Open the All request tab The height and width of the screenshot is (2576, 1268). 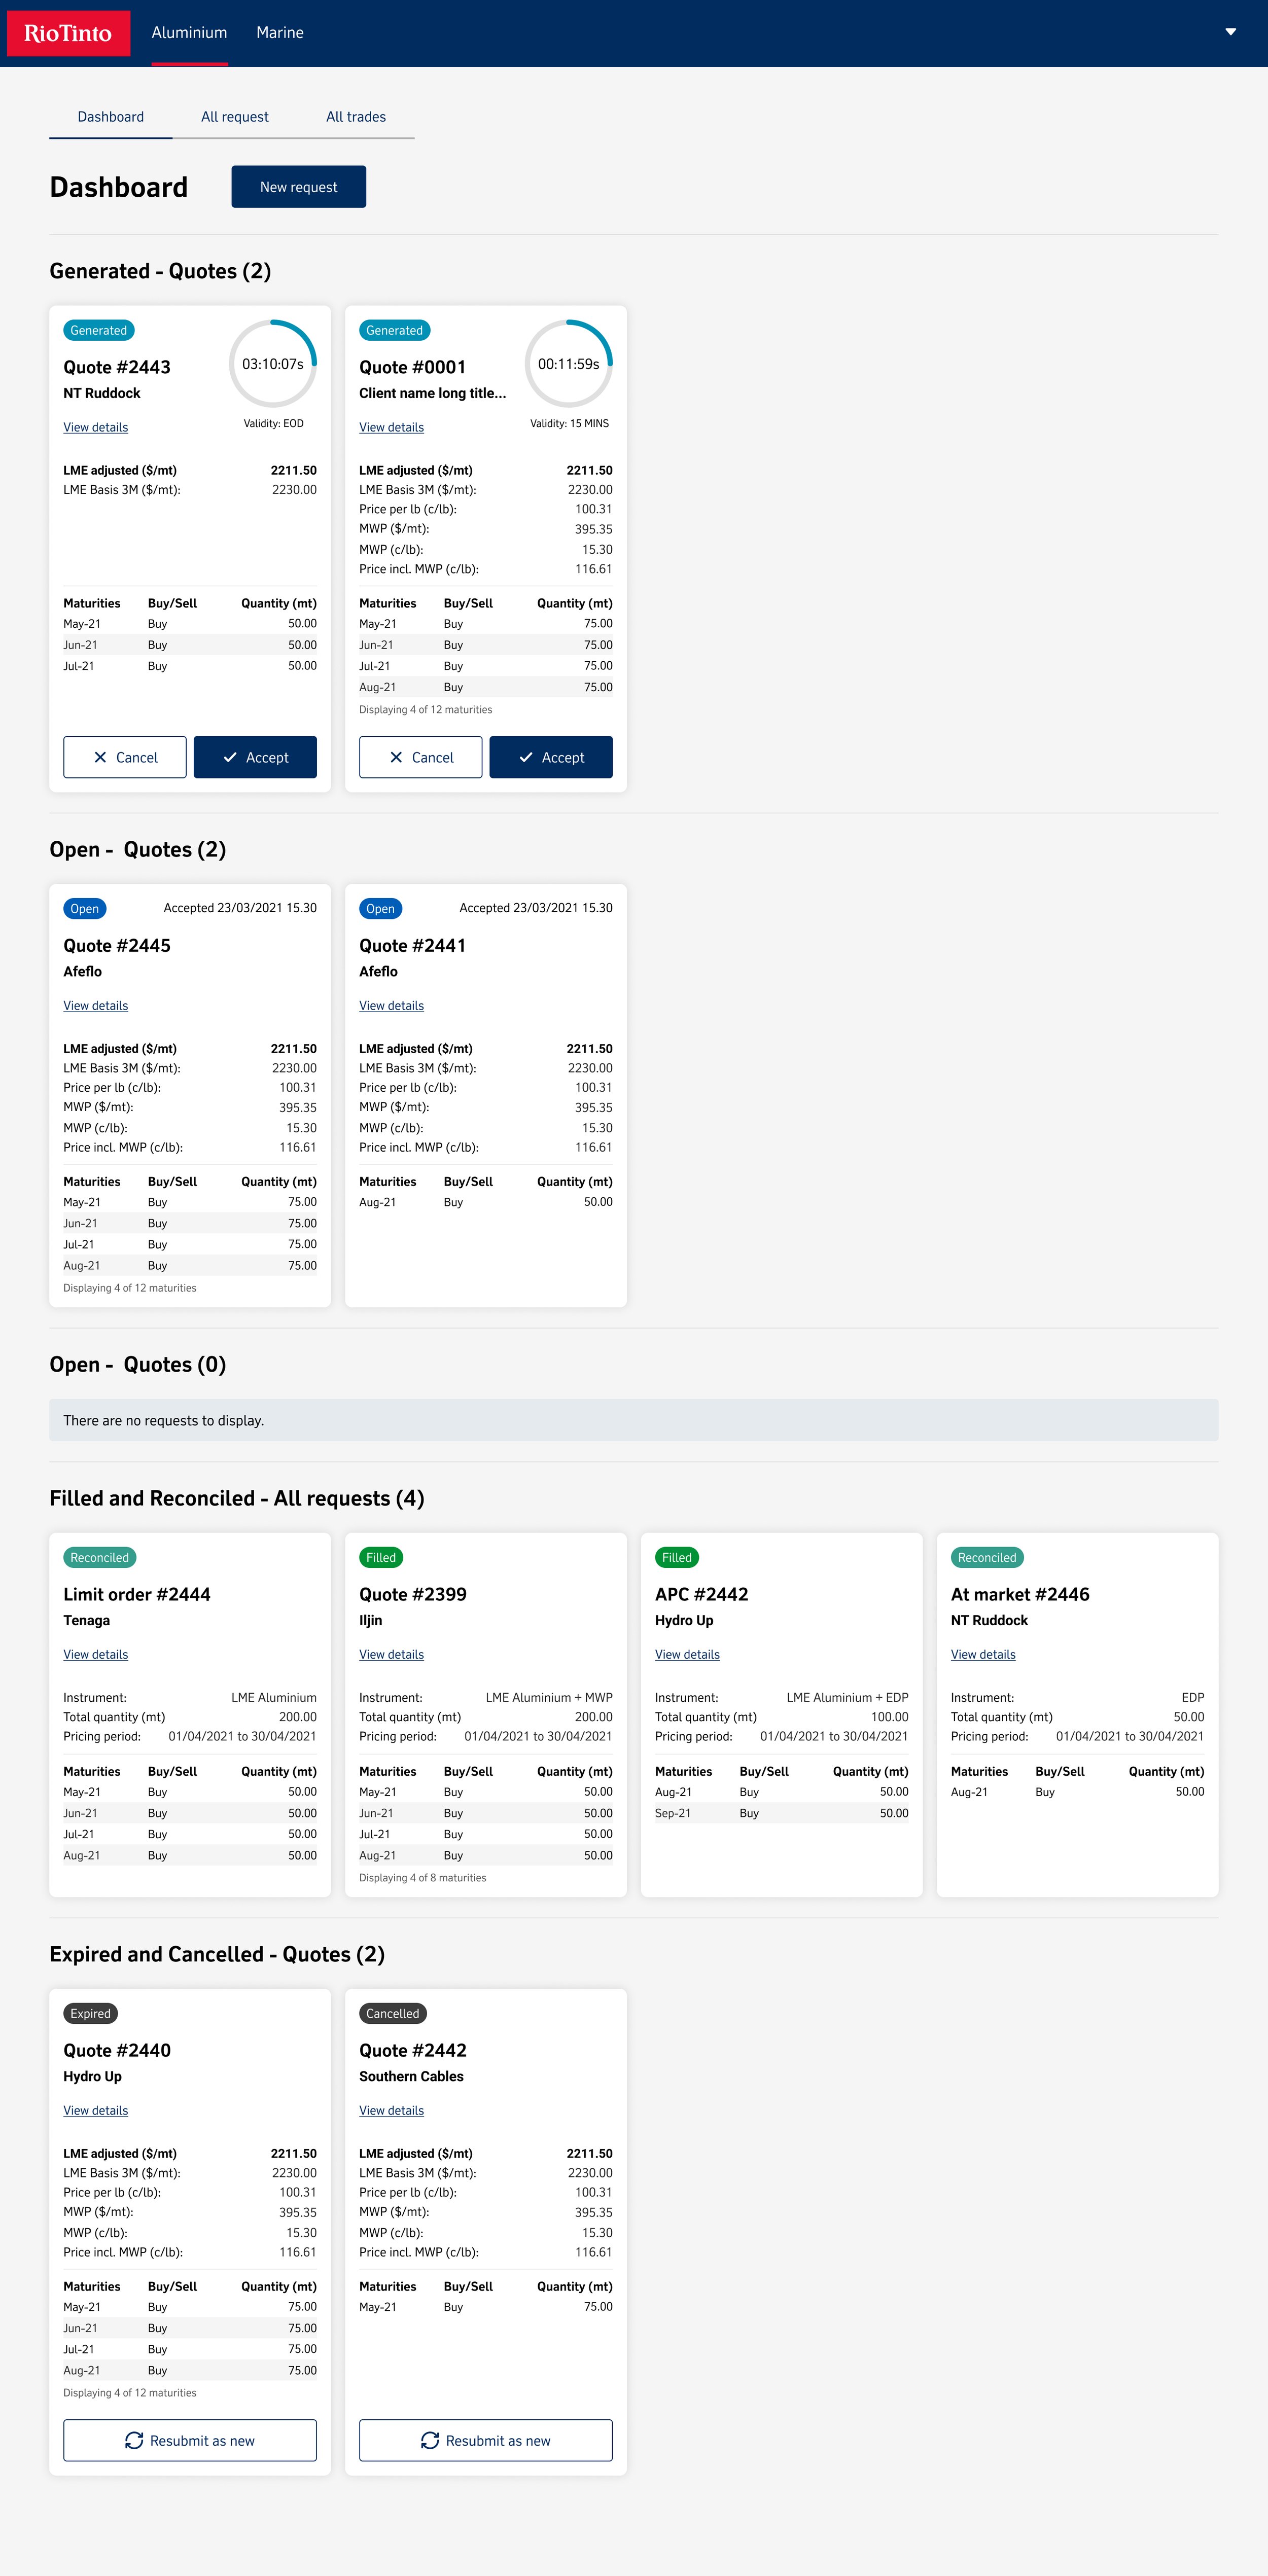[x=235, y=117]
